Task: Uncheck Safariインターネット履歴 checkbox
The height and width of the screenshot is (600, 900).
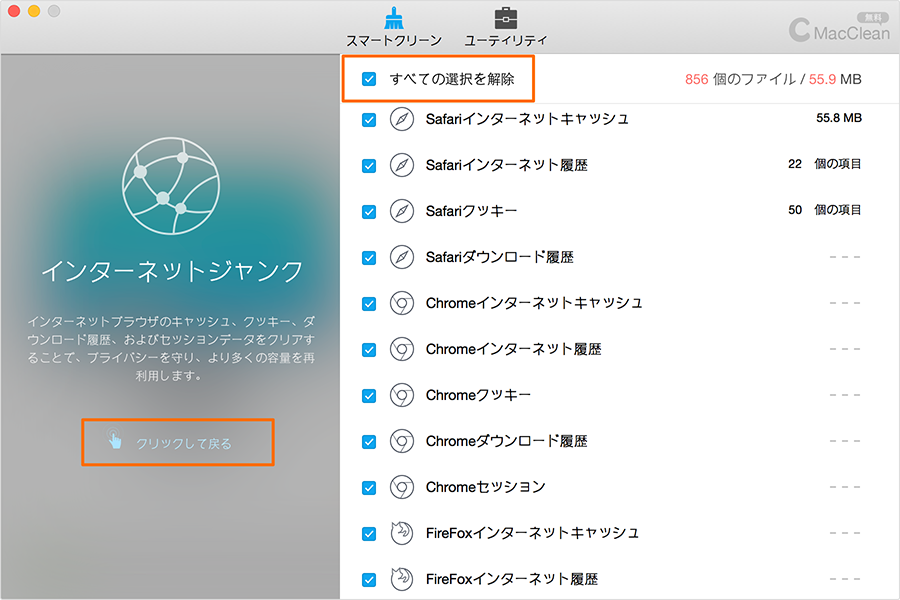Action: pos(369,166)
